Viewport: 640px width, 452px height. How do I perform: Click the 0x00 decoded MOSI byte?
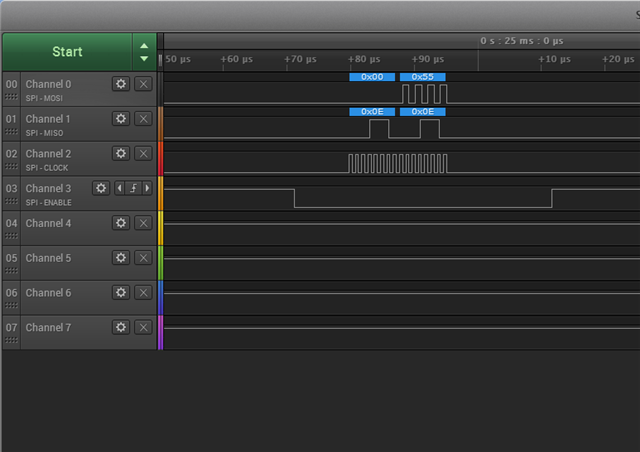click(372, 77)
